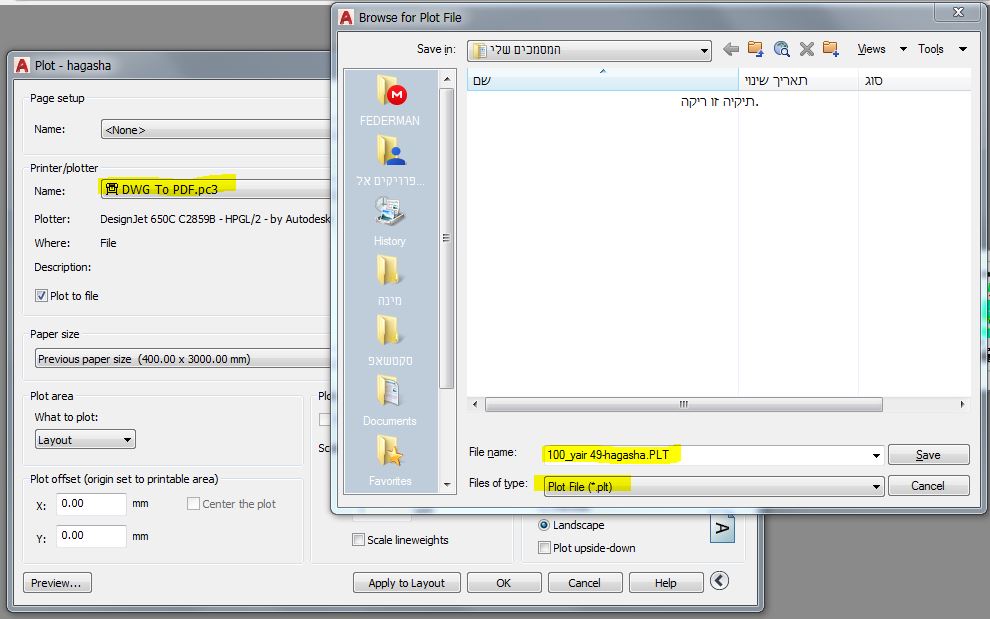Image resolution: width=990 pixels, height=619 pixels.
Task: Go up one folder level
Action: 755,49
